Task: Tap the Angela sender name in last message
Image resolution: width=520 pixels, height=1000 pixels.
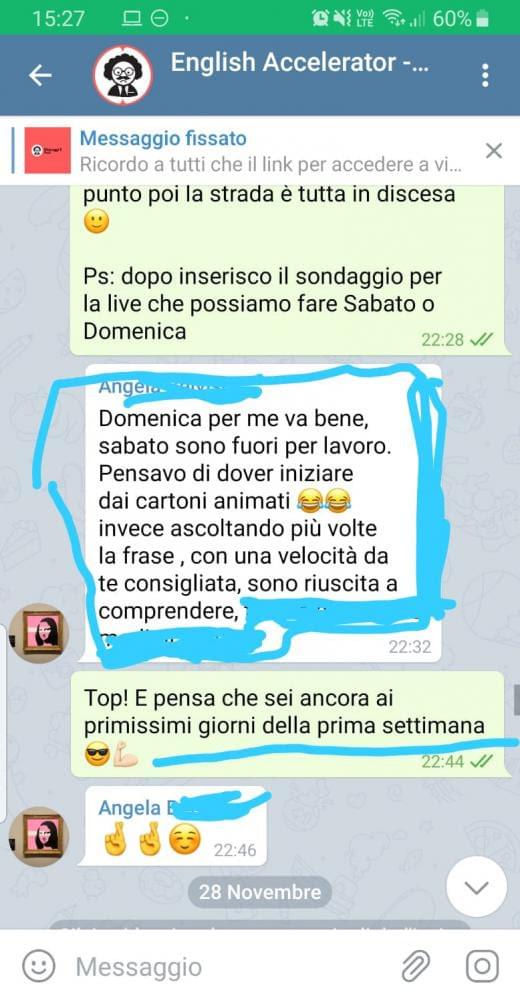Action: click(130, 807)
